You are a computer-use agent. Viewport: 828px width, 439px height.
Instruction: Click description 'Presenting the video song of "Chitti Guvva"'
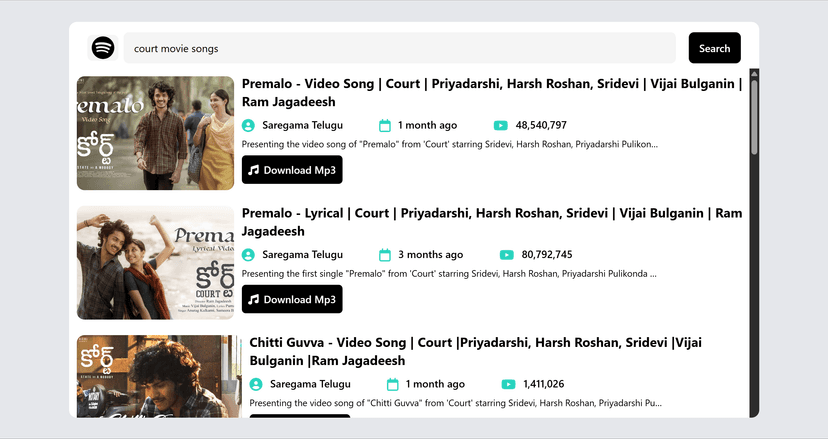tap(456, 403)
